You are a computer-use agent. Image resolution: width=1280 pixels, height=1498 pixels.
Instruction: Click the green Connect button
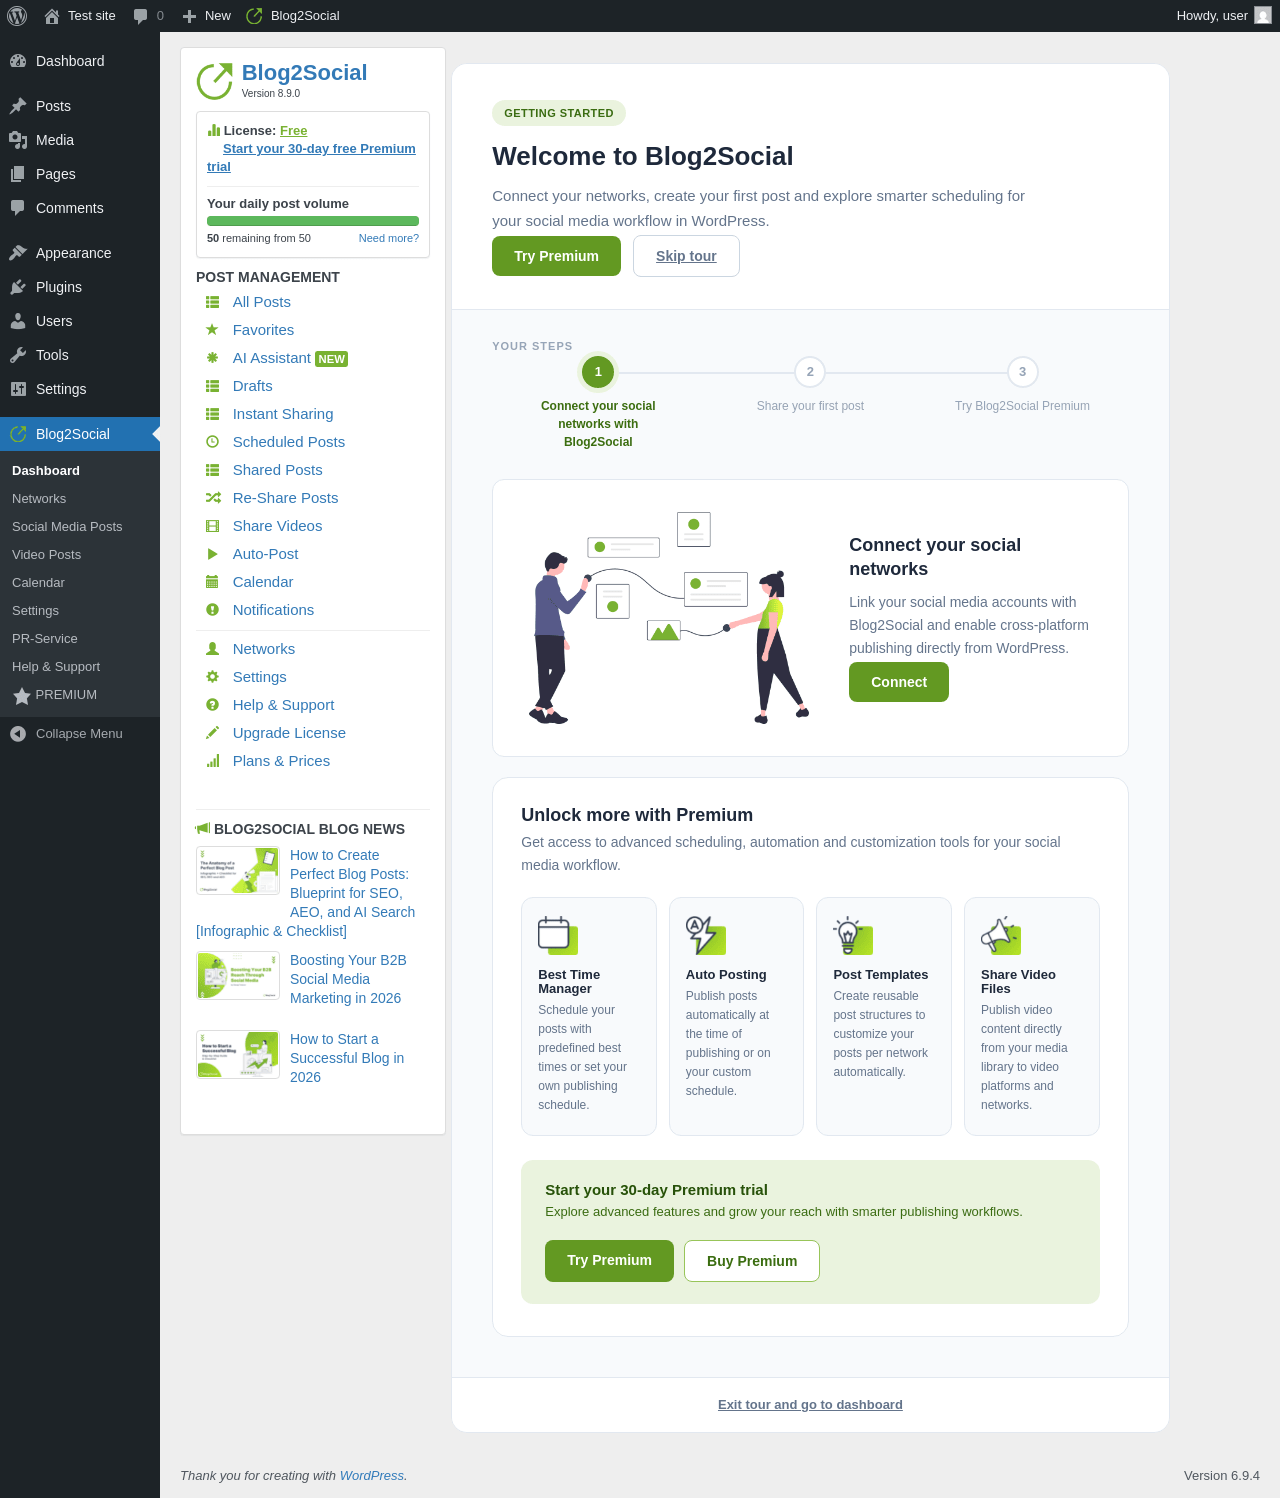point(899,682)
